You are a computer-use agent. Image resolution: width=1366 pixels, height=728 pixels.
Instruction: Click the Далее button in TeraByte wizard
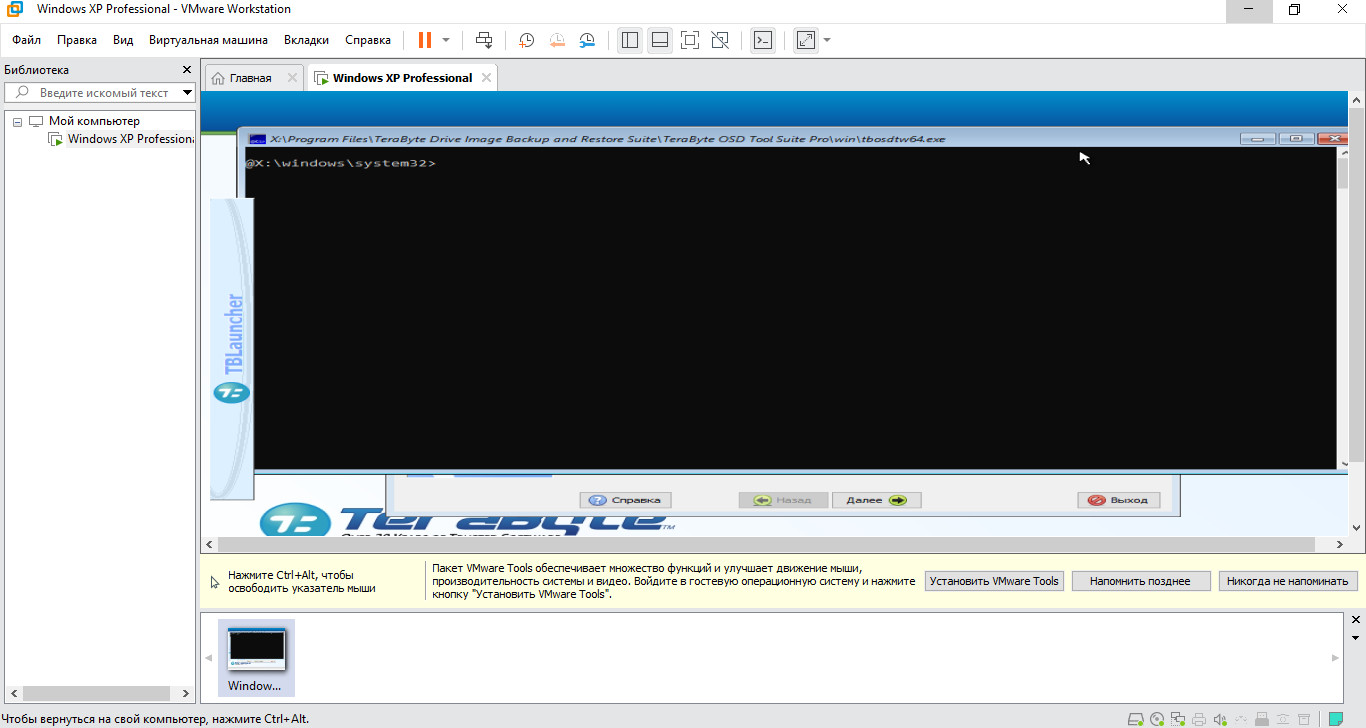876,500
